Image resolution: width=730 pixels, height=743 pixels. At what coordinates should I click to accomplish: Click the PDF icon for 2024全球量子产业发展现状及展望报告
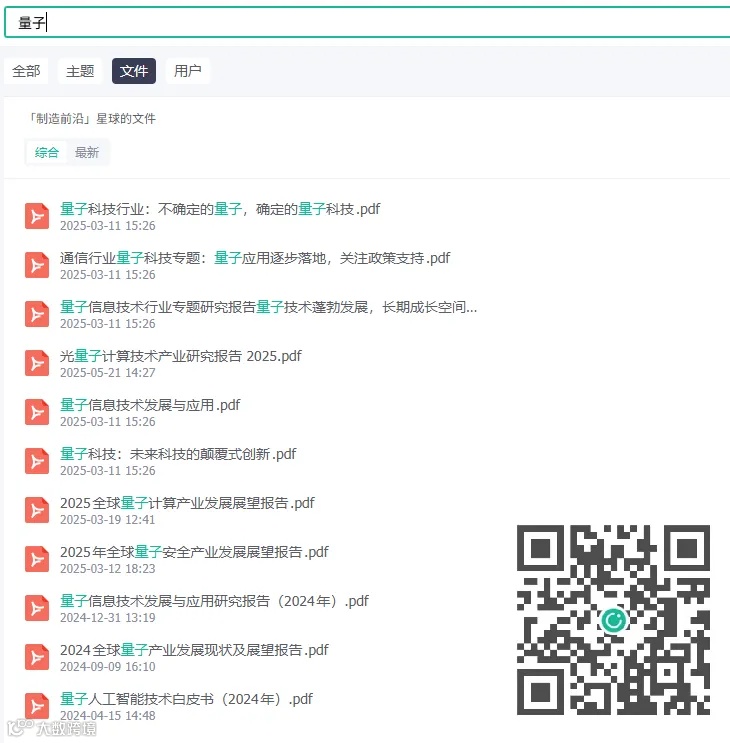click(x=37, y=657)
